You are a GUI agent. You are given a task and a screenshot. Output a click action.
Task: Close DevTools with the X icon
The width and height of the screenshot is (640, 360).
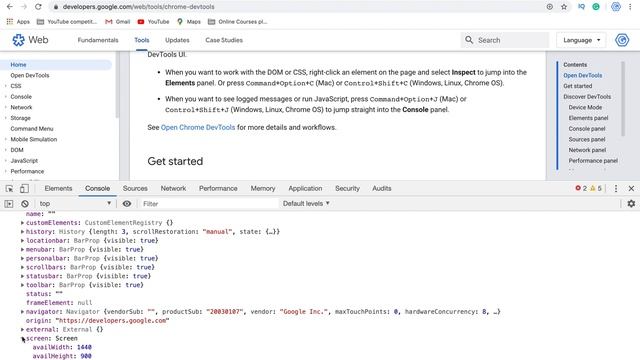(631, 188)
